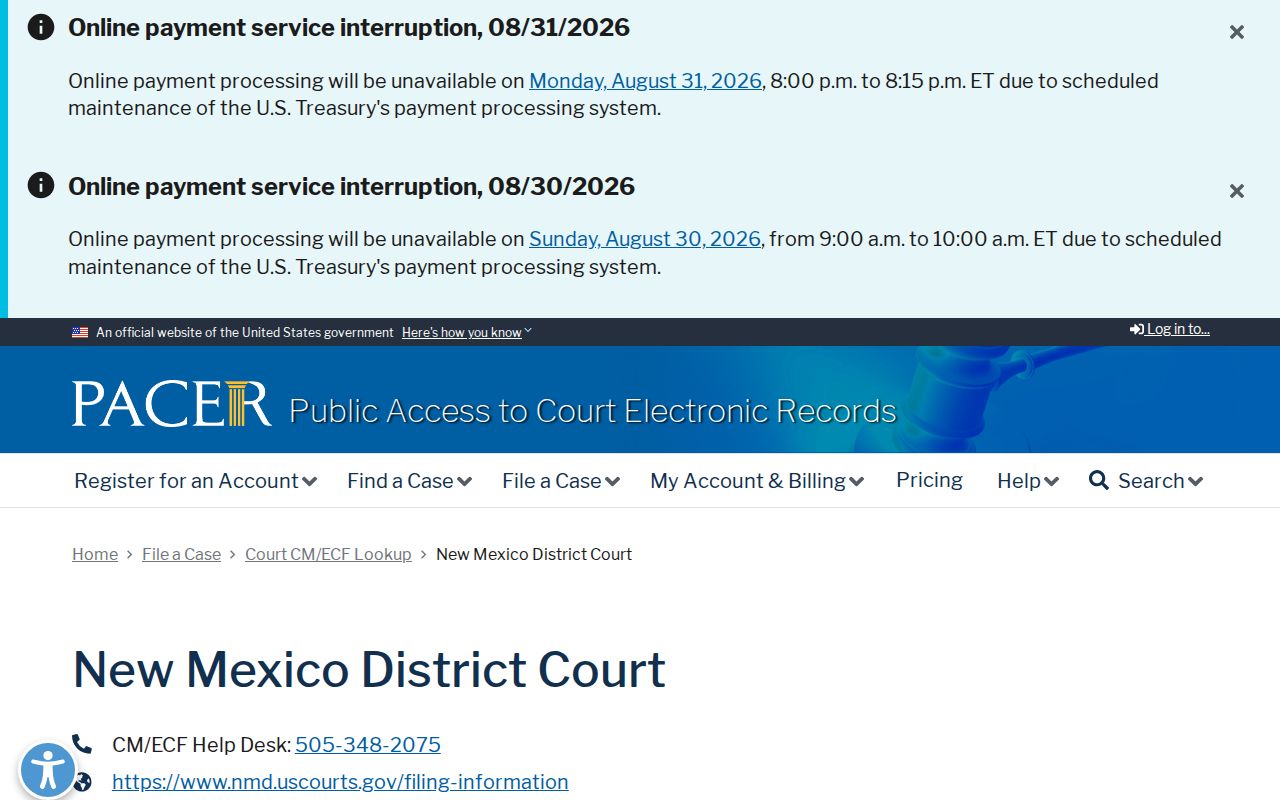Click "An official website of the United States government" text
The image size is (1280, 800).
245,333
